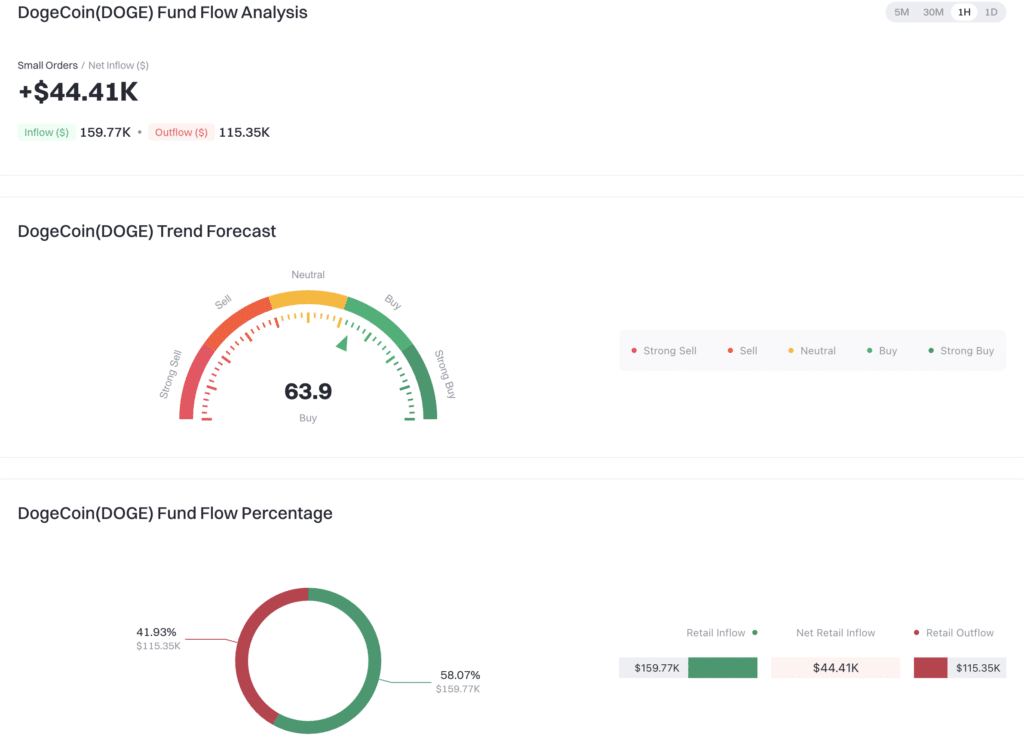Image resolution: width=1024 pixels, height=749 pixels.
Task: Click the green Retail Inflow dot
Action: tap(753, 633)
